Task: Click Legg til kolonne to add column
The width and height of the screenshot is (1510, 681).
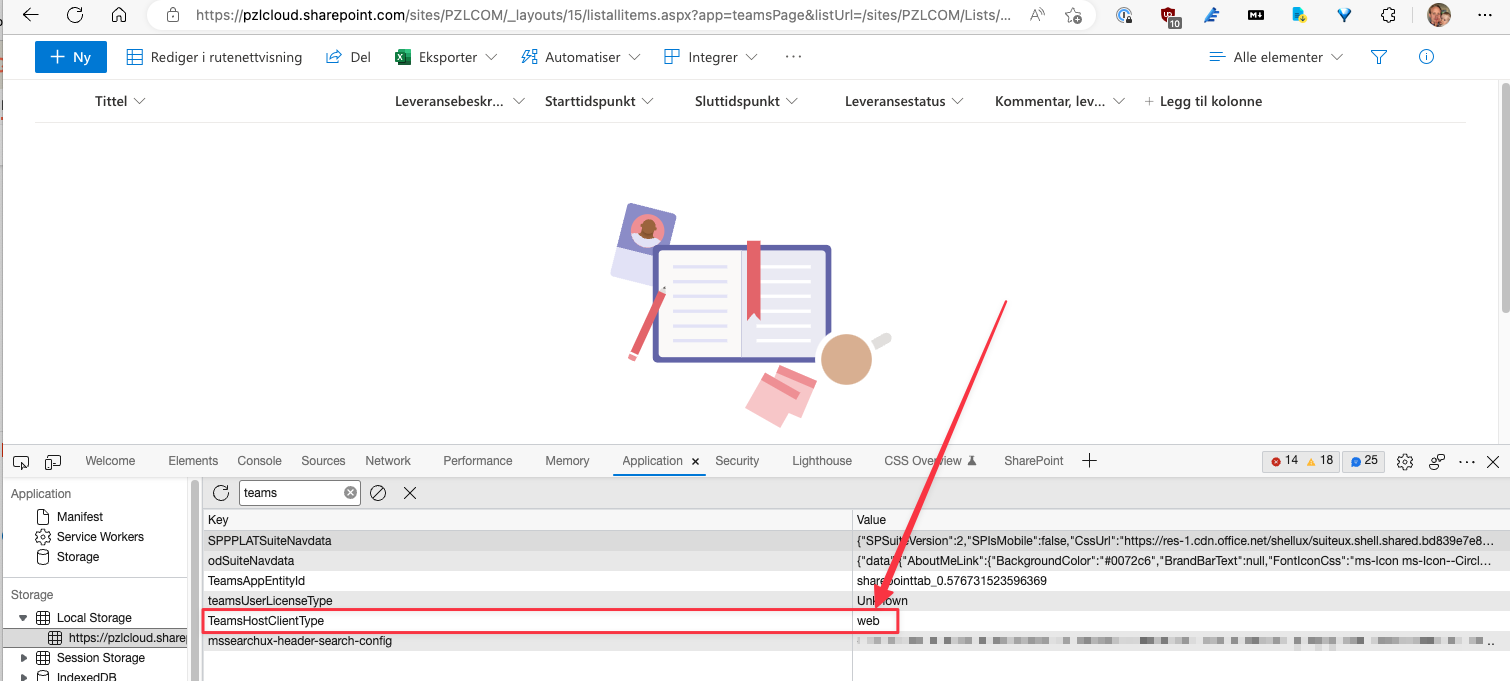Action: pyautogui.click(x=1203, y=101)
